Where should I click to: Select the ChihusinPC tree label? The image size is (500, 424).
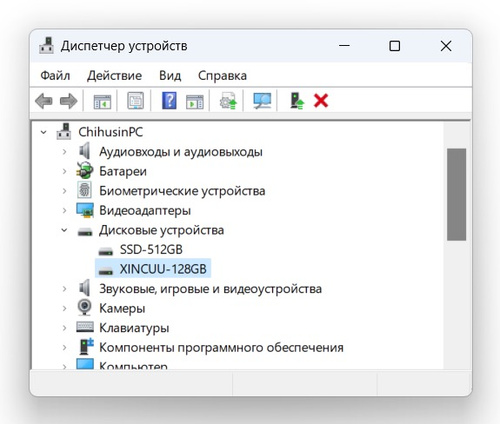[111, 132]
